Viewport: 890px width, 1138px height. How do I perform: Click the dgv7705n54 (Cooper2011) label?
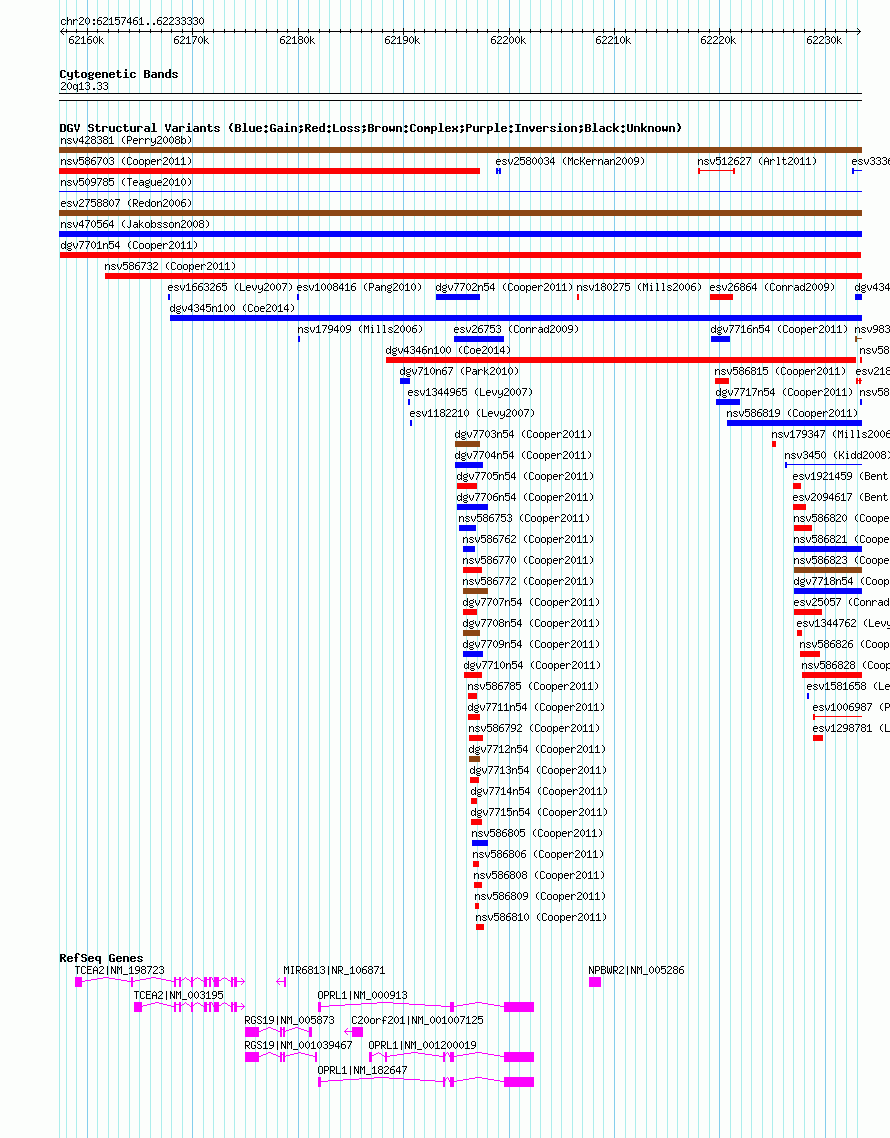[x=526, y=477]
